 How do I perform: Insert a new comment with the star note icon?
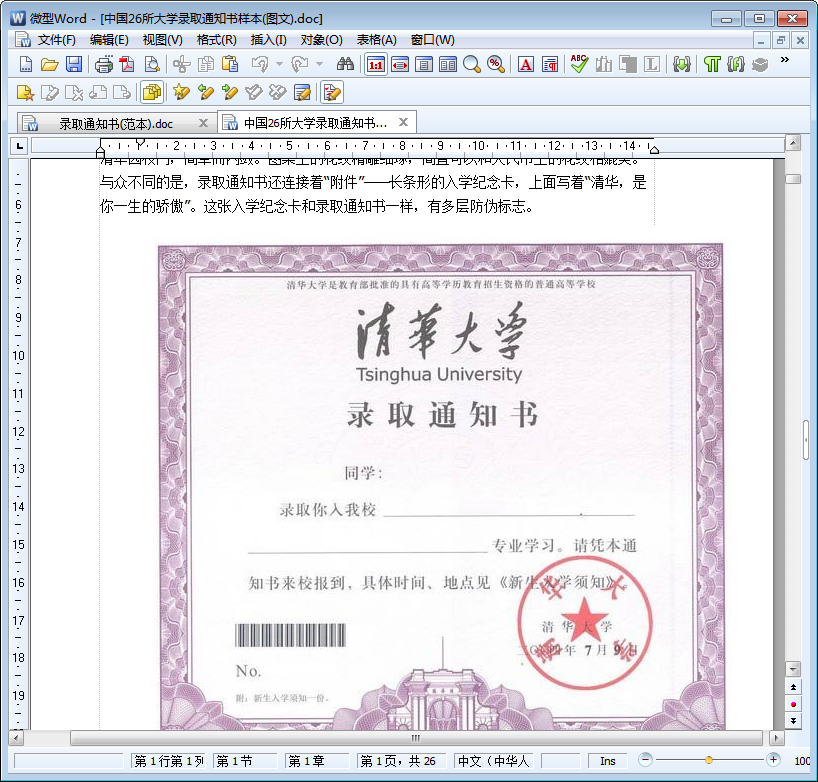25,93
